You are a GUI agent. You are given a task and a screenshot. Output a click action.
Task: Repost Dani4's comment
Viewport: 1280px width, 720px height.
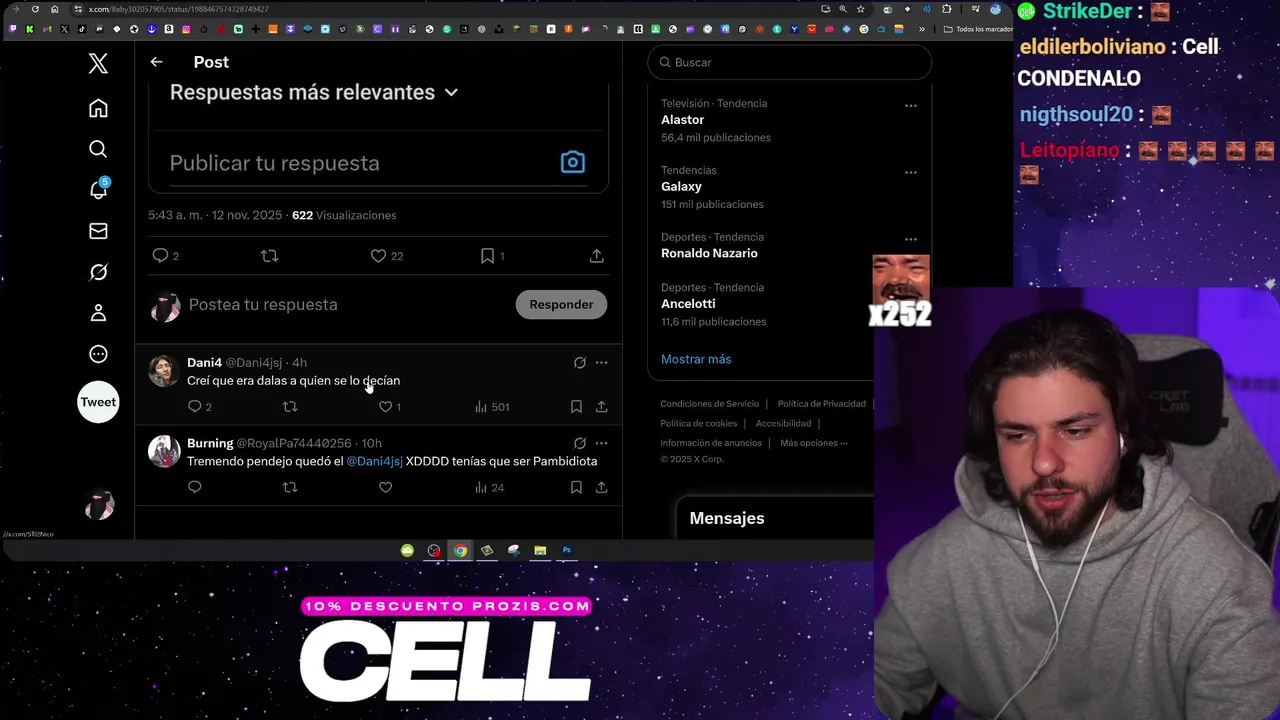click(290, 407)
